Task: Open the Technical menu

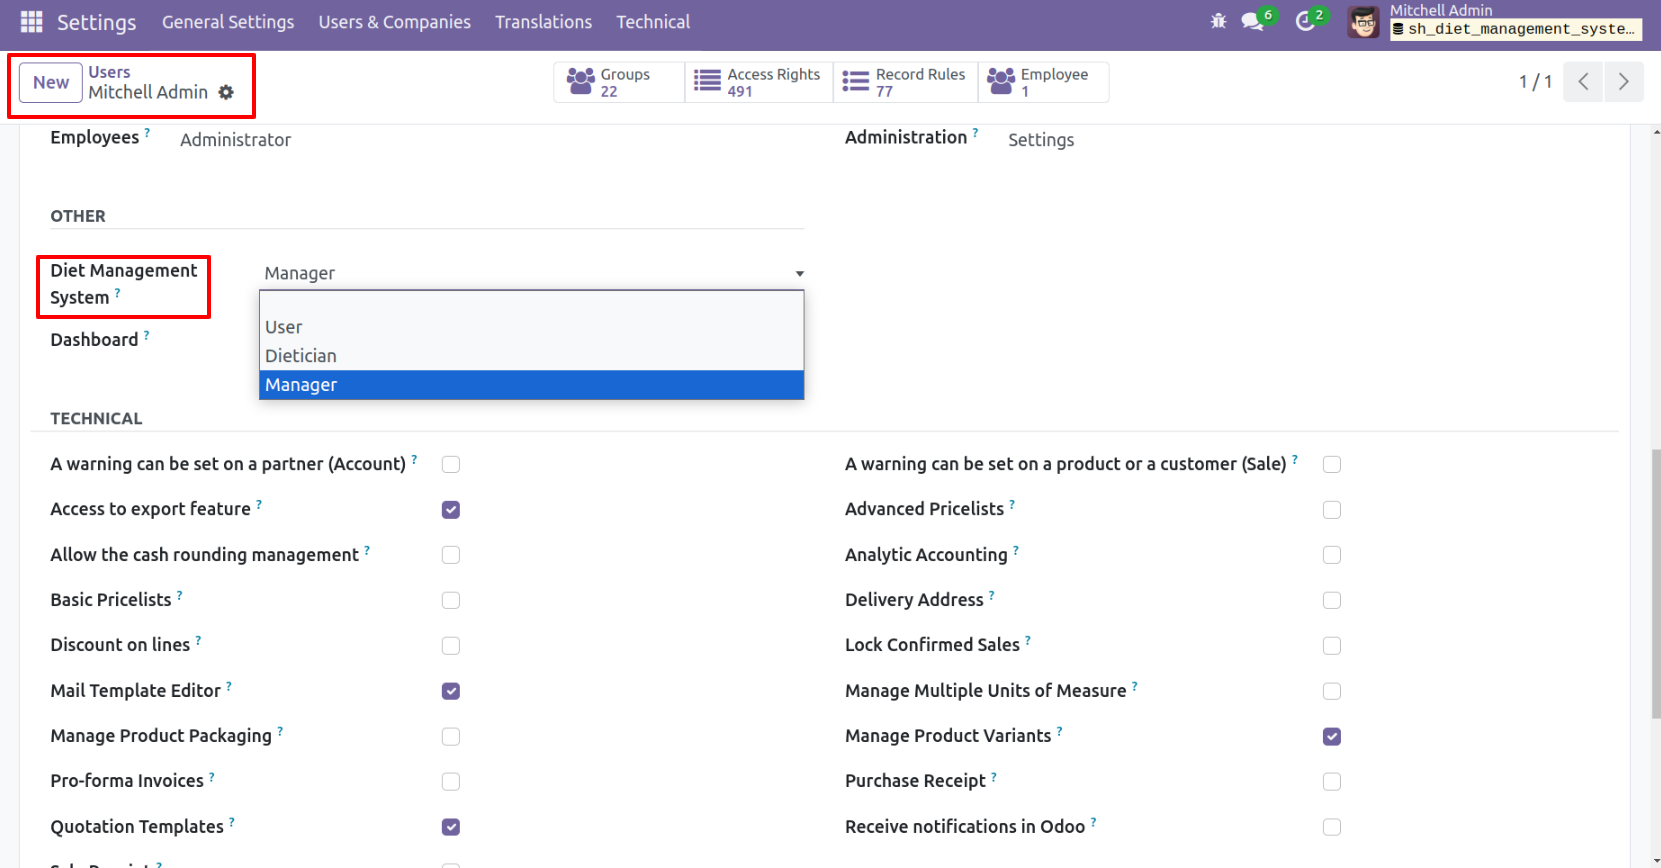Action: coord(652,22)
